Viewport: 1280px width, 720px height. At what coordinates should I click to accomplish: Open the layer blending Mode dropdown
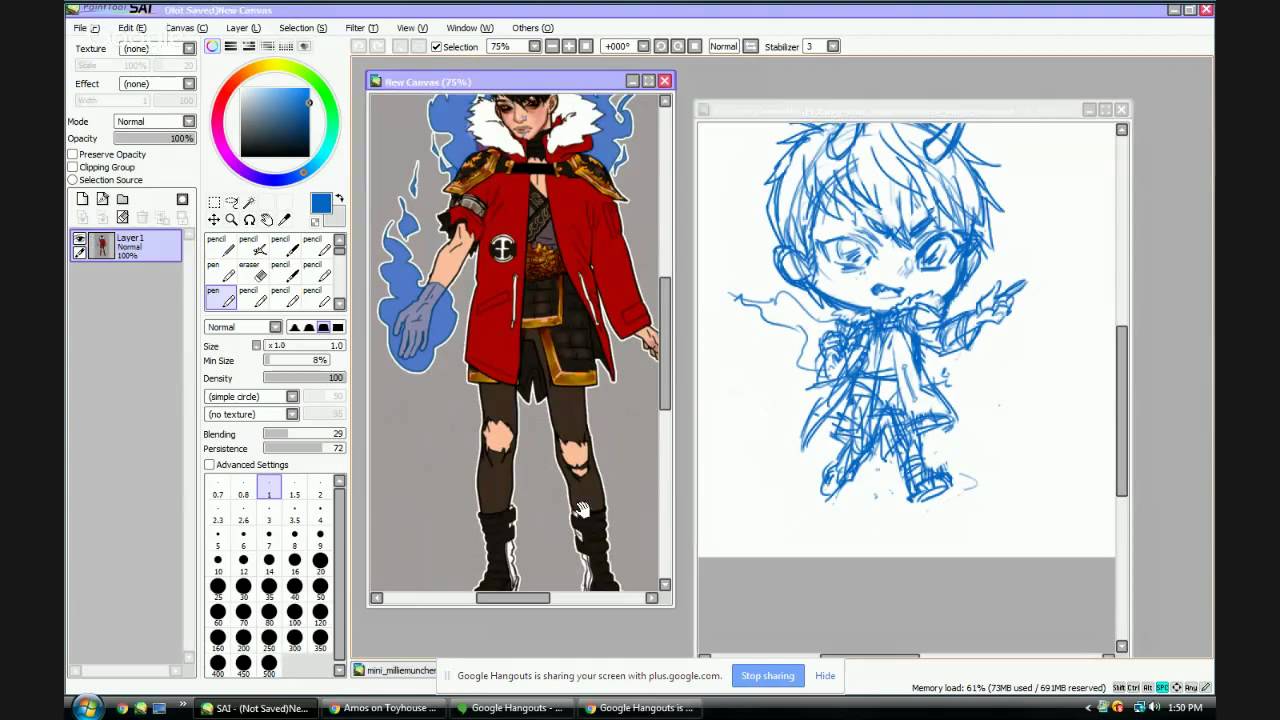(x=154, y=121)
